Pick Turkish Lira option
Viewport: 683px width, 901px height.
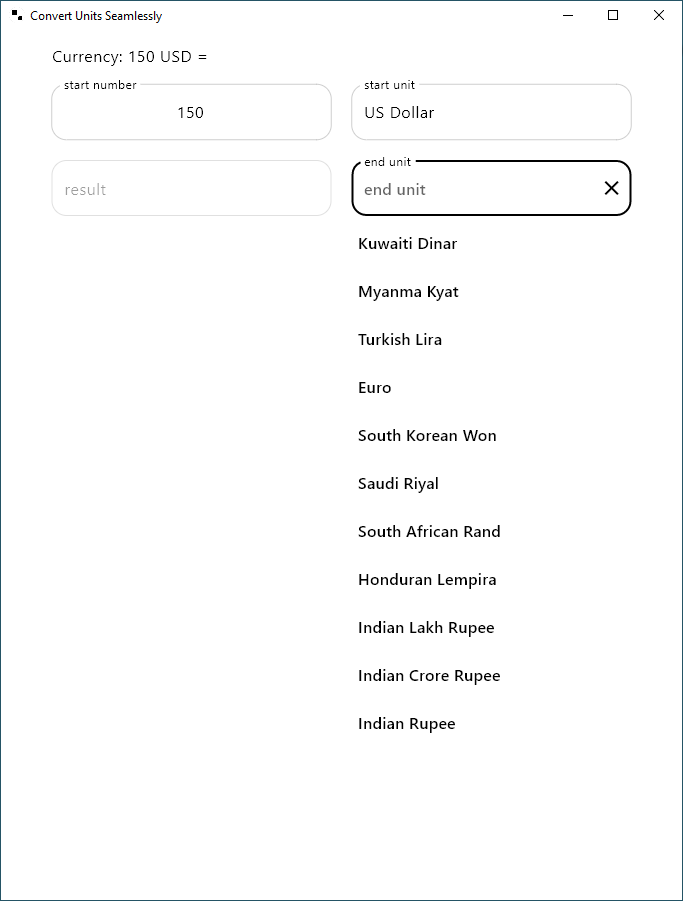coord(491,340)
